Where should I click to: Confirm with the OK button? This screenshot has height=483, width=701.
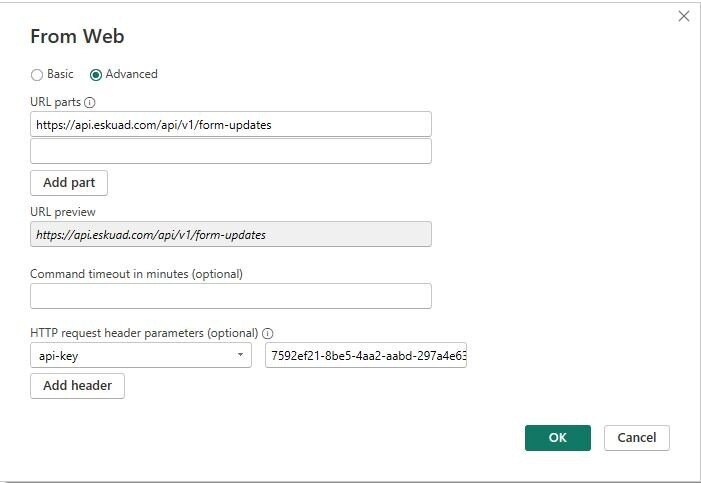pos(557,437)
